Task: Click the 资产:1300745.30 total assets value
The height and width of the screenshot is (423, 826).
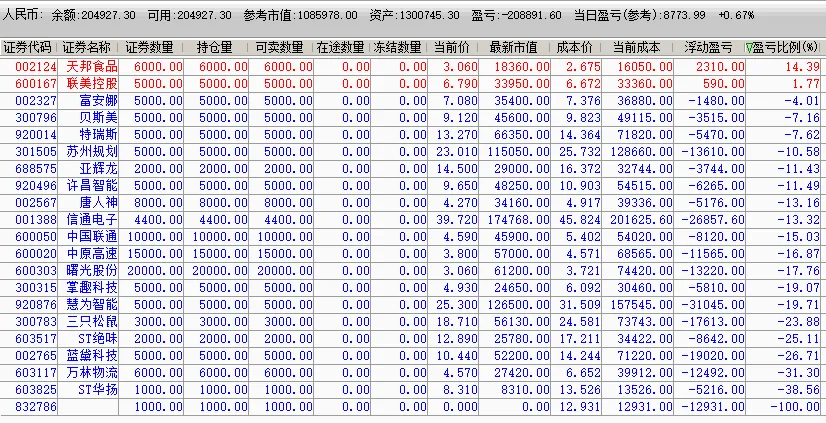Action: pos(415,15)
